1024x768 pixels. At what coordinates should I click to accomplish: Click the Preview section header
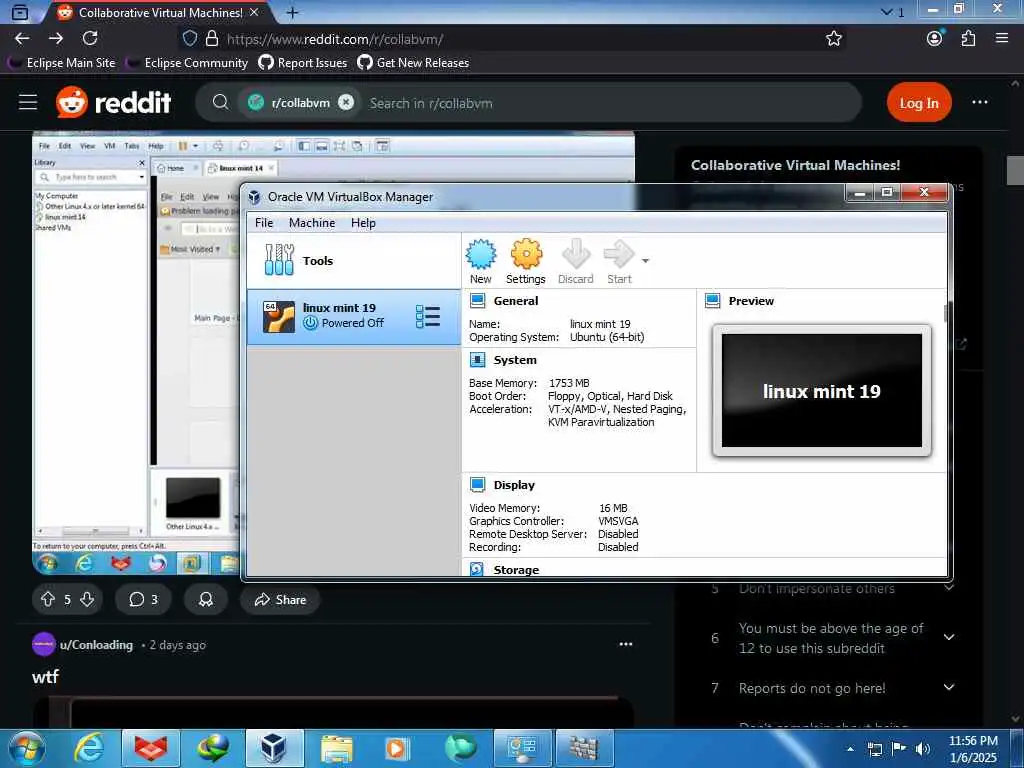[x=751, y=301]
